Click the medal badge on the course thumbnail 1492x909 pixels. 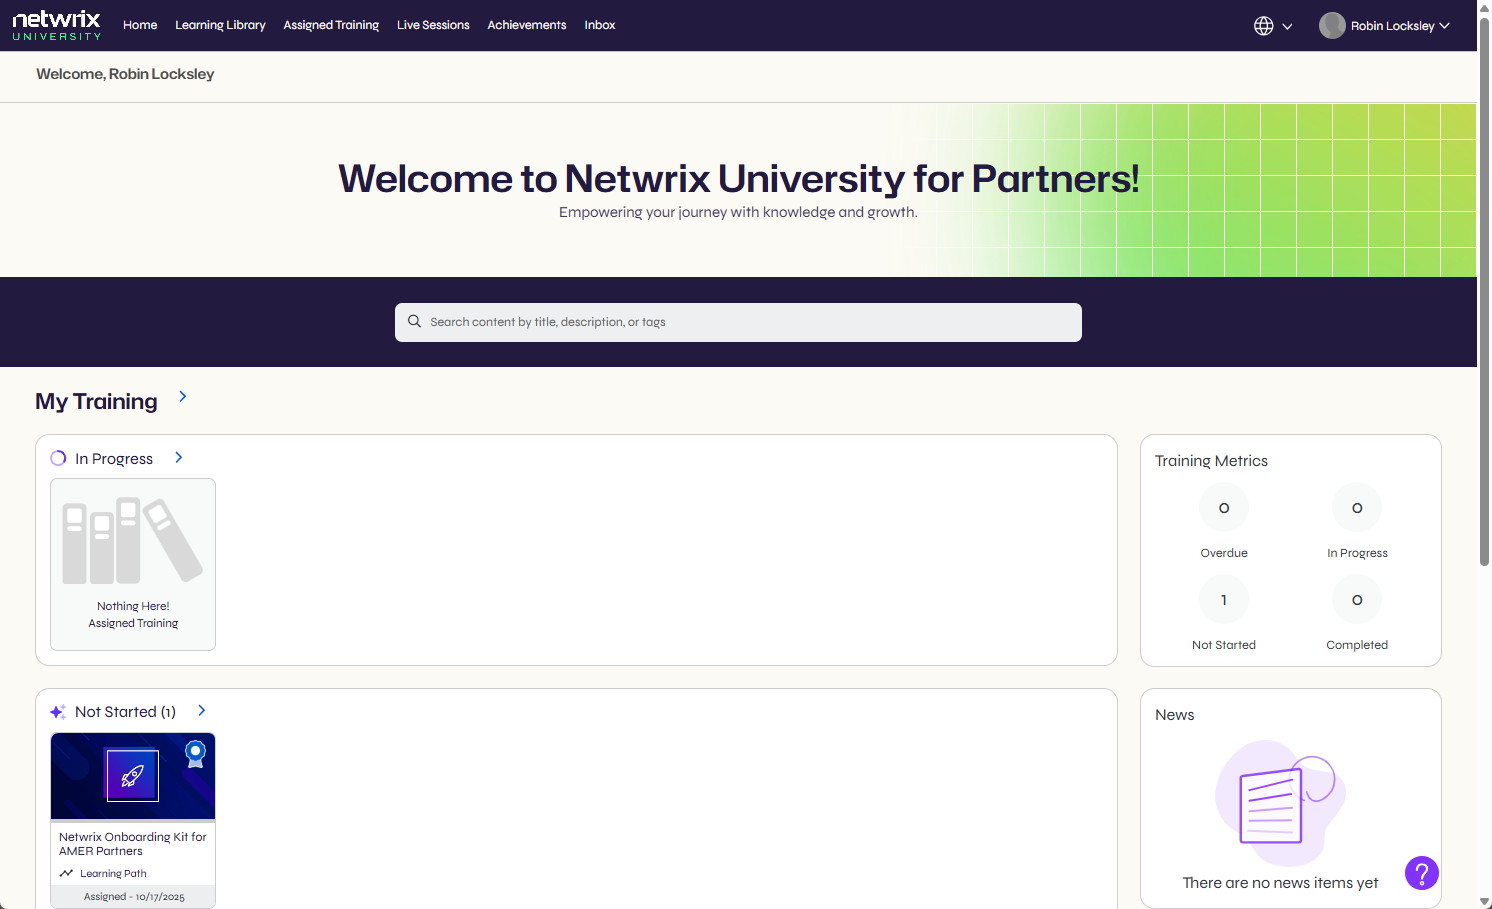(x=196, y=754)
